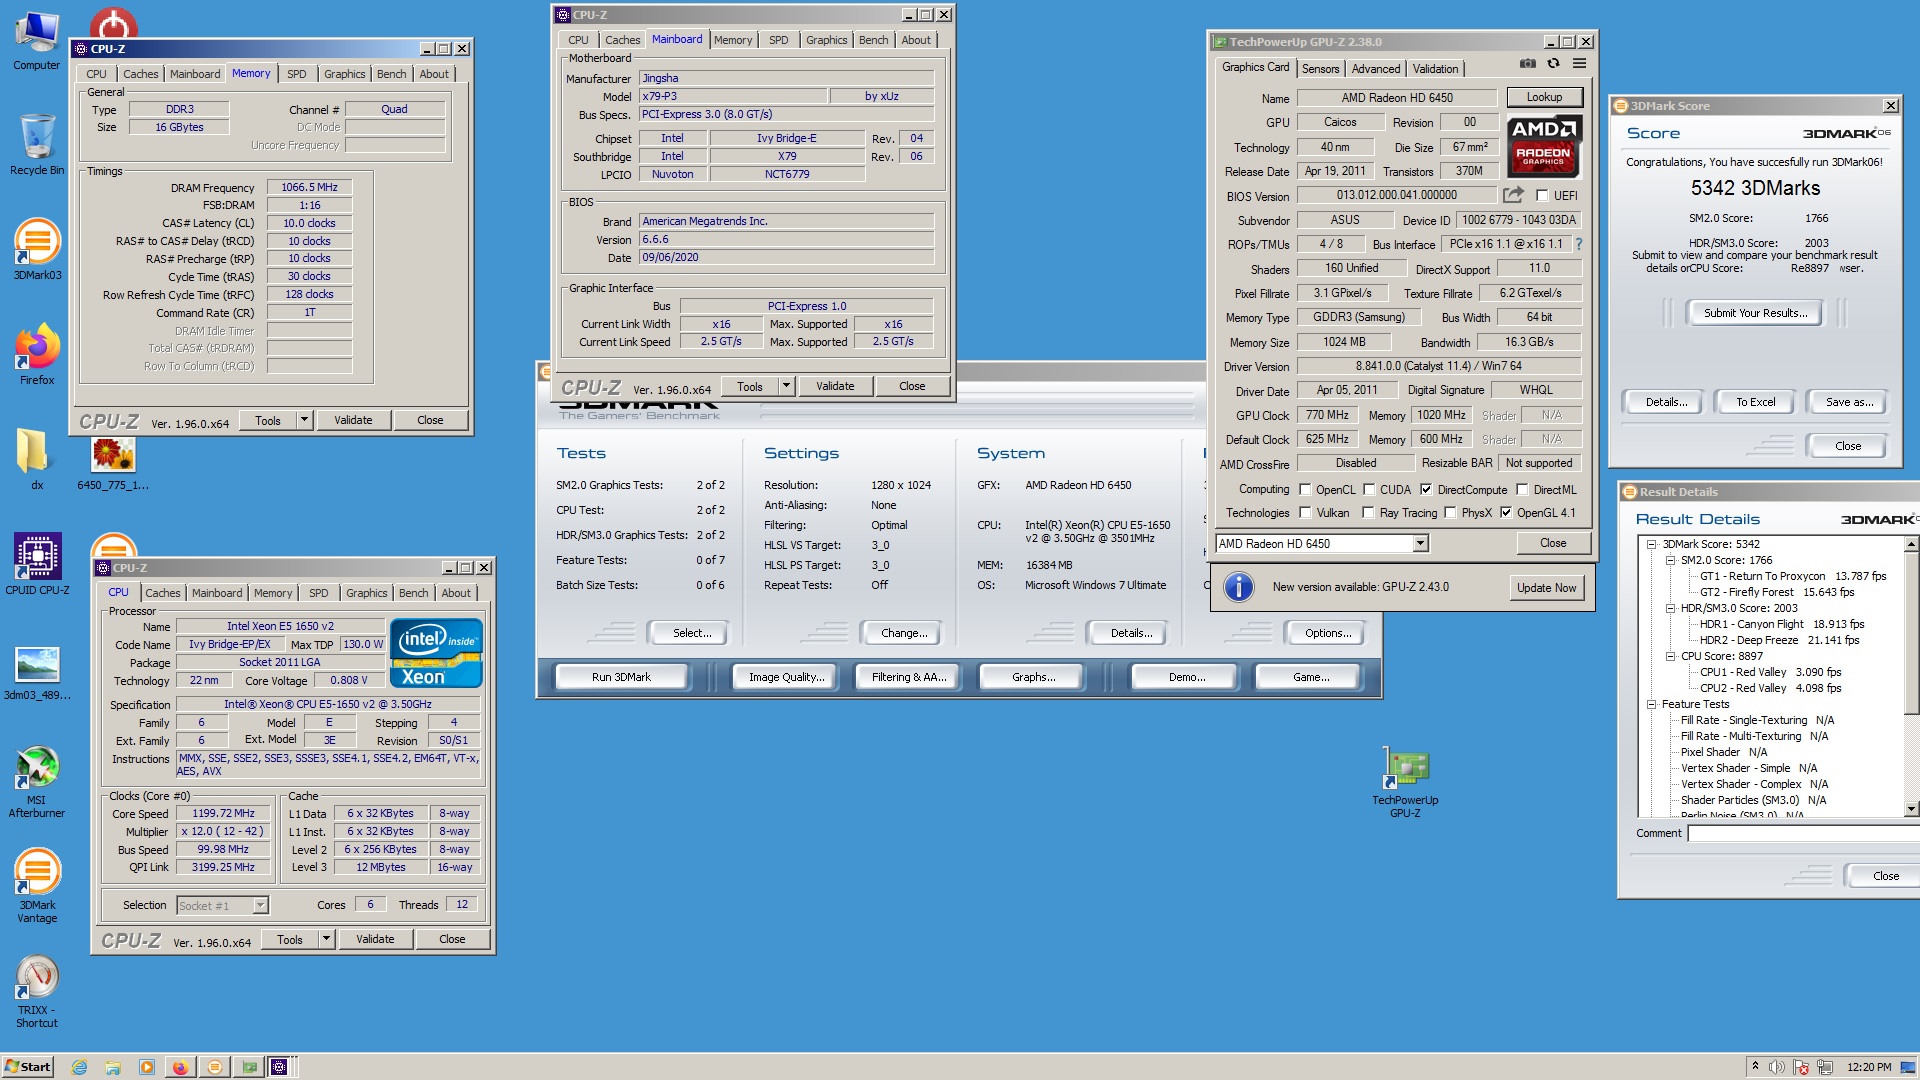Switch to the Sensors tab in GPU-Z

1320,69
